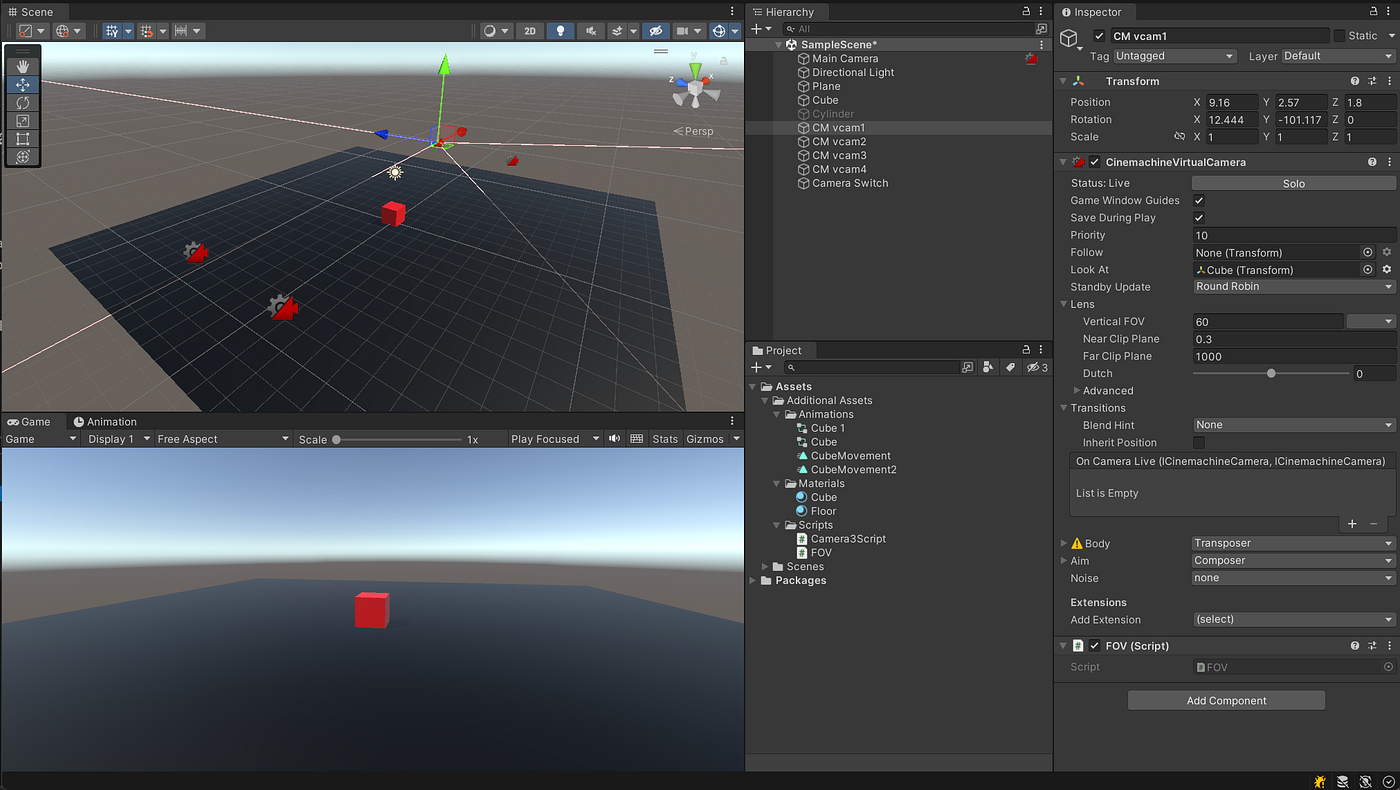Click the Solo button
The height and width of the screenshot is (790, 1400).
pyautogui.click(x=1294, y=184)
